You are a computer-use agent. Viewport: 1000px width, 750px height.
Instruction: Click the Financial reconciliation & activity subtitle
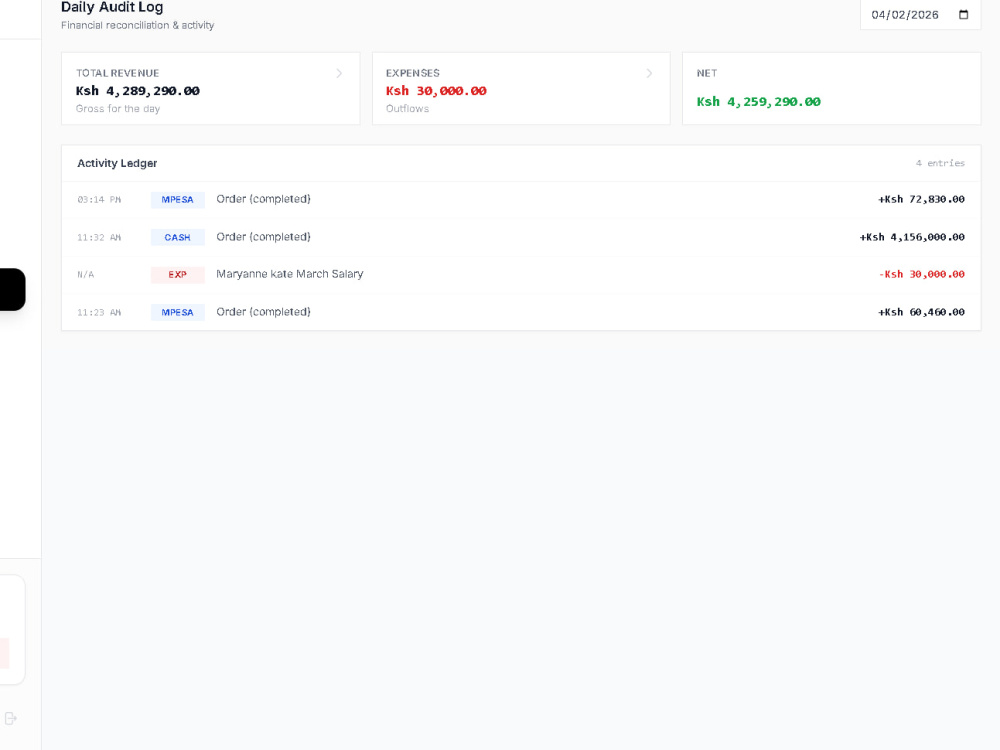tap(138, 25)
